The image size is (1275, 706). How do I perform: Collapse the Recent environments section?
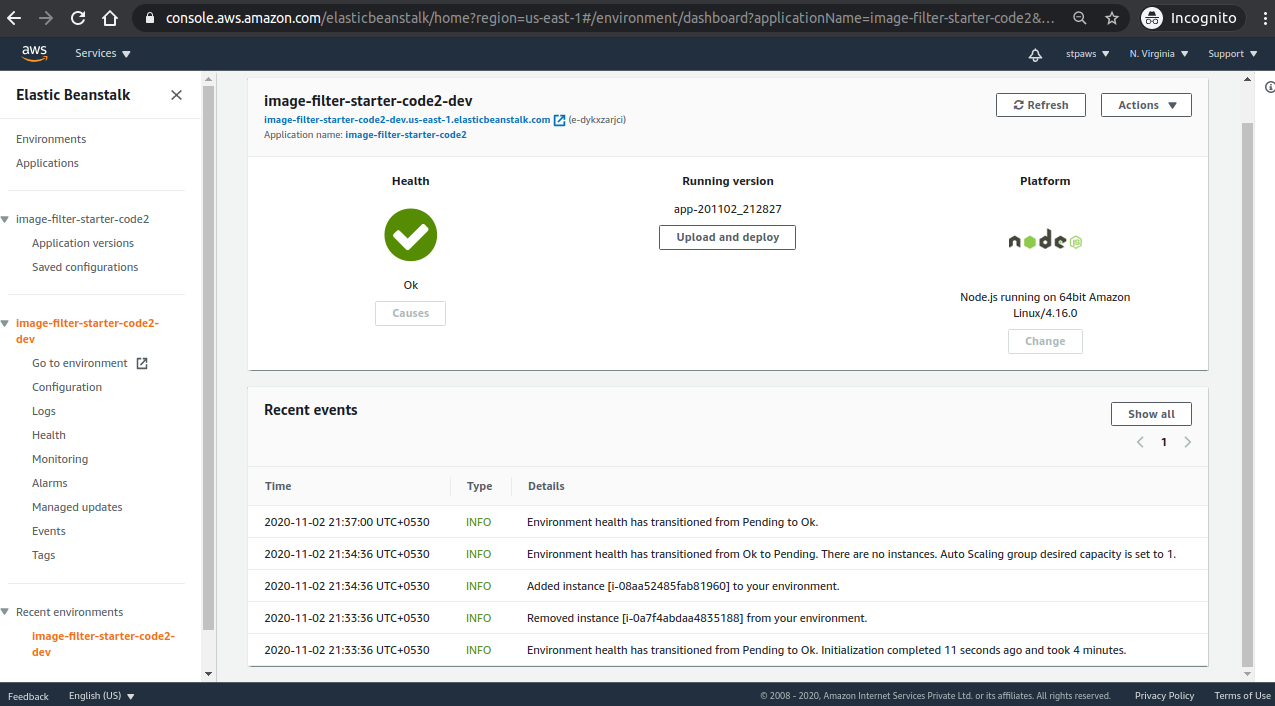(x=5, y=612)
